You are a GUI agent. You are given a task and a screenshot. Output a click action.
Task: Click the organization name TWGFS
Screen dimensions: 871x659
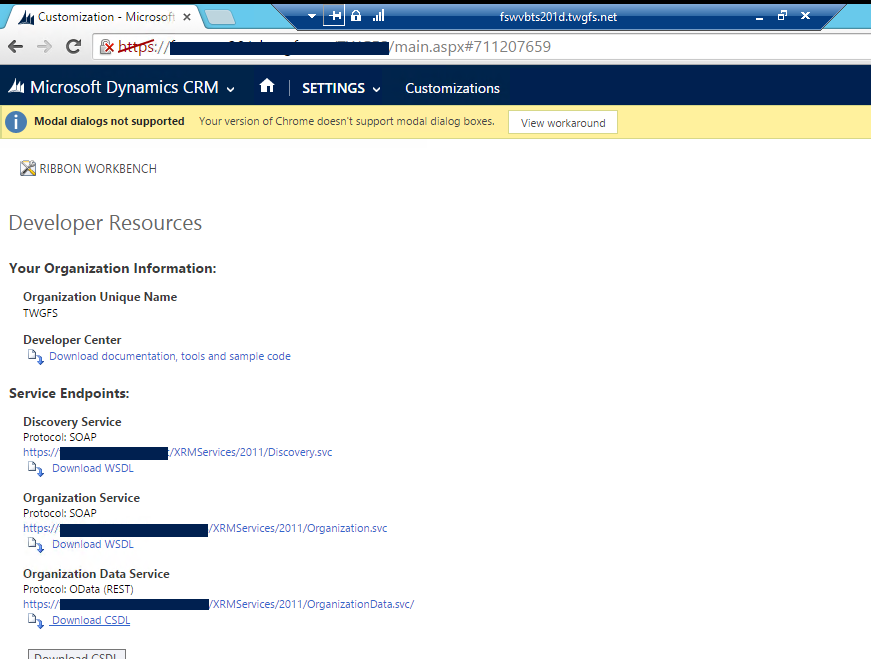point(41,313)
